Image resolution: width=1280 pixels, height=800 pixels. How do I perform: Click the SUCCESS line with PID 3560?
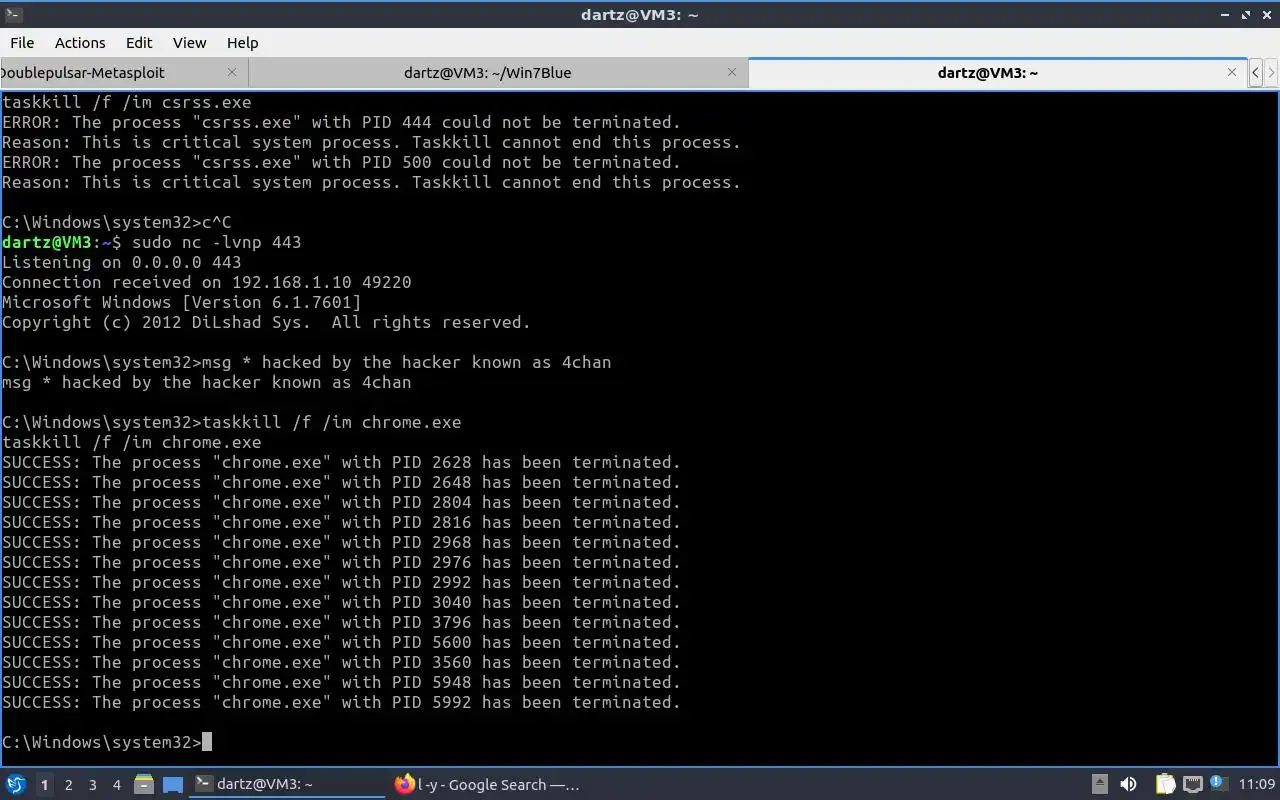pyautogui.click(x=341, y=662)
